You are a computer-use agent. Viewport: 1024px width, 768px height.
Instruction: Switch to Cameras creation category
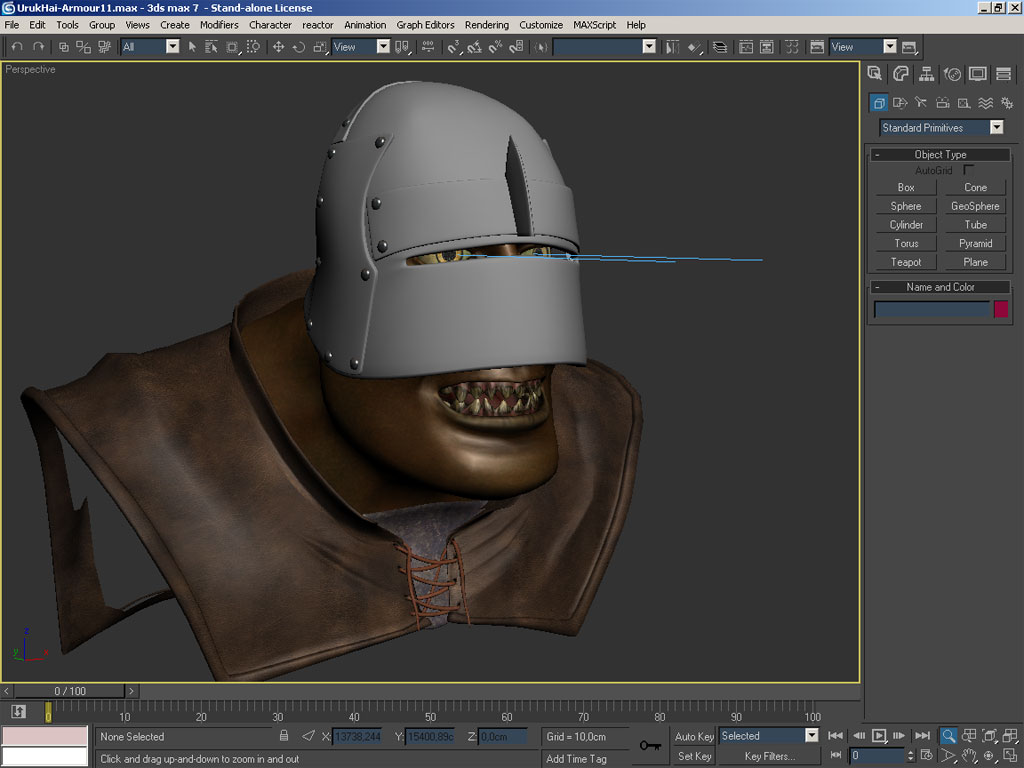point(942,103)
